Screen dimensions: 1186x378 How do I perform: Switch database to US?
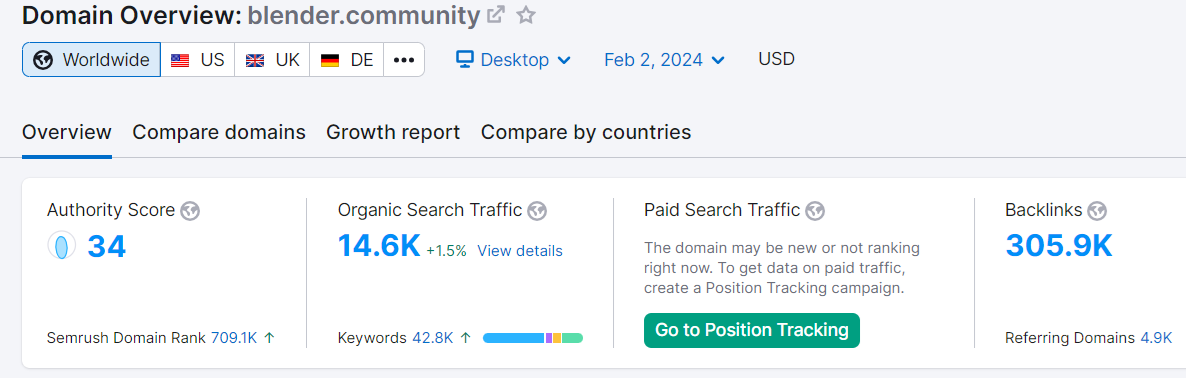(x=197, y=60)
